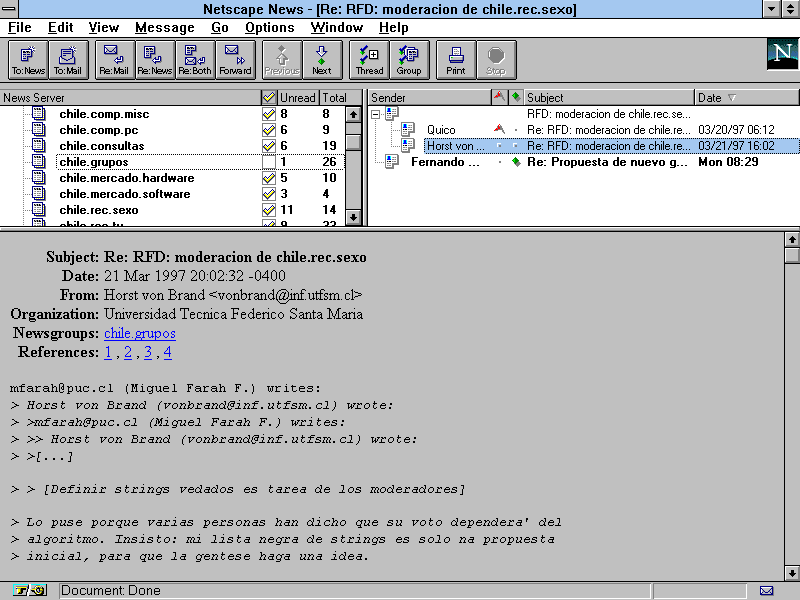This screenshot has height=600, width=800.
Task: Follow the chile.grupos newsgroup link
Action: click(140, 333)
